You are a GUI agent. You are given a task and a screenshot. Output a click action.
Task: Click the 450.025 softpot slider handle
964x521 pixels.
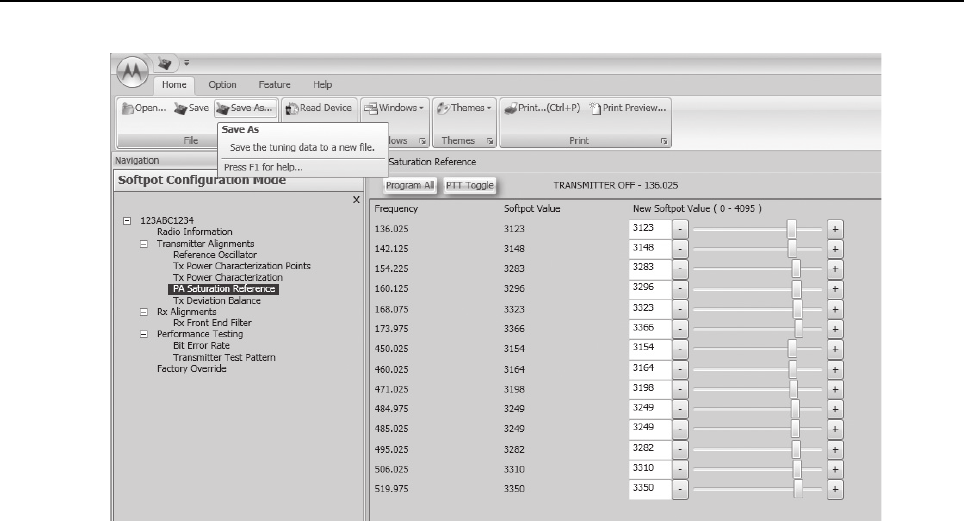point(792,349)
